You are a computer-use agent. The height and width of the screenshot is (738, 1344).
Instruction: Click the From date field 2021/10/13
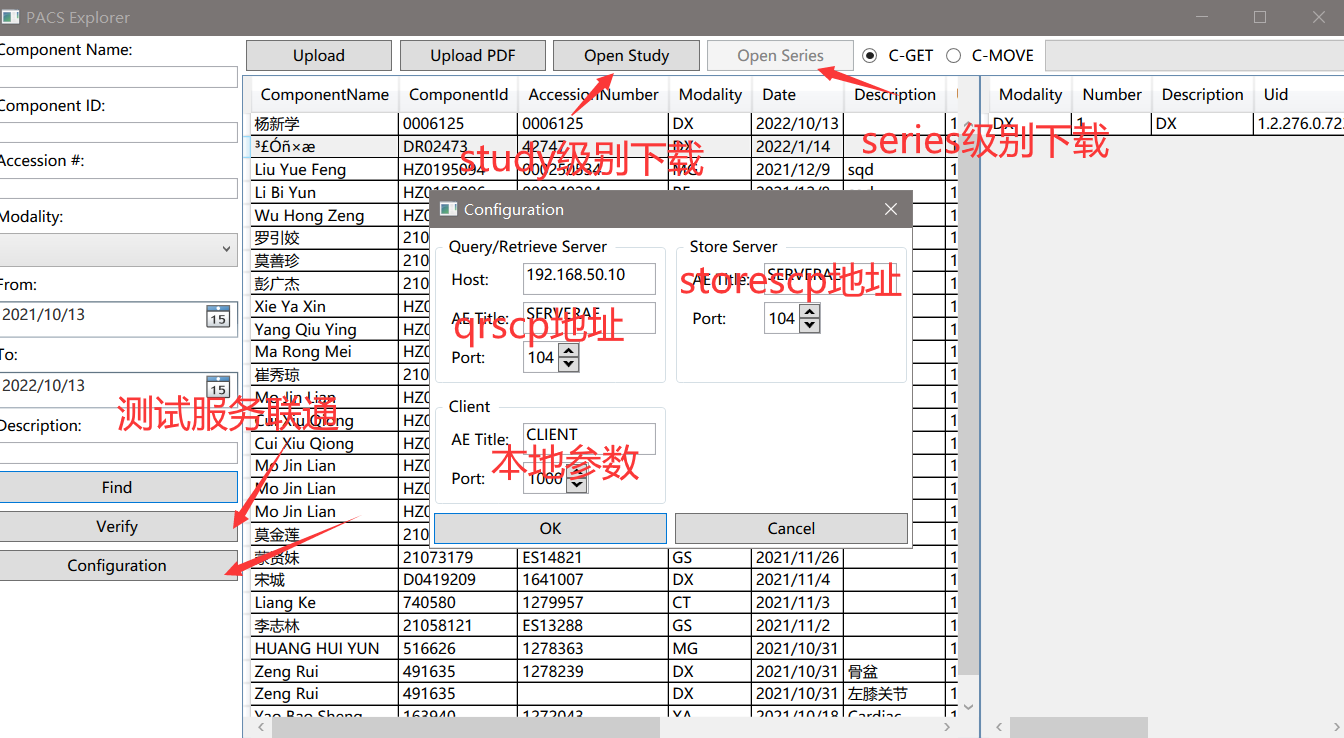coord(102,316)
